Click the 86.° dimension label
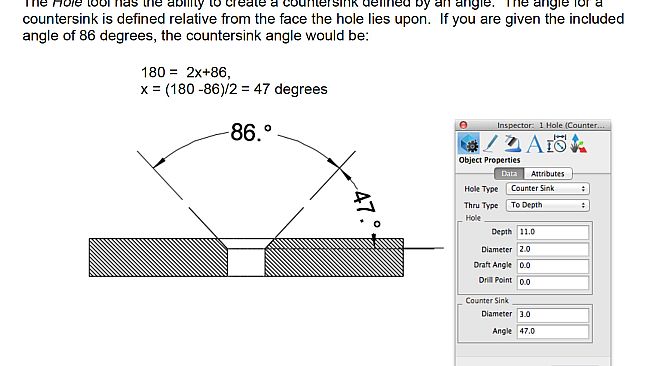Screen dimensions: 654x366 (251, 132)
